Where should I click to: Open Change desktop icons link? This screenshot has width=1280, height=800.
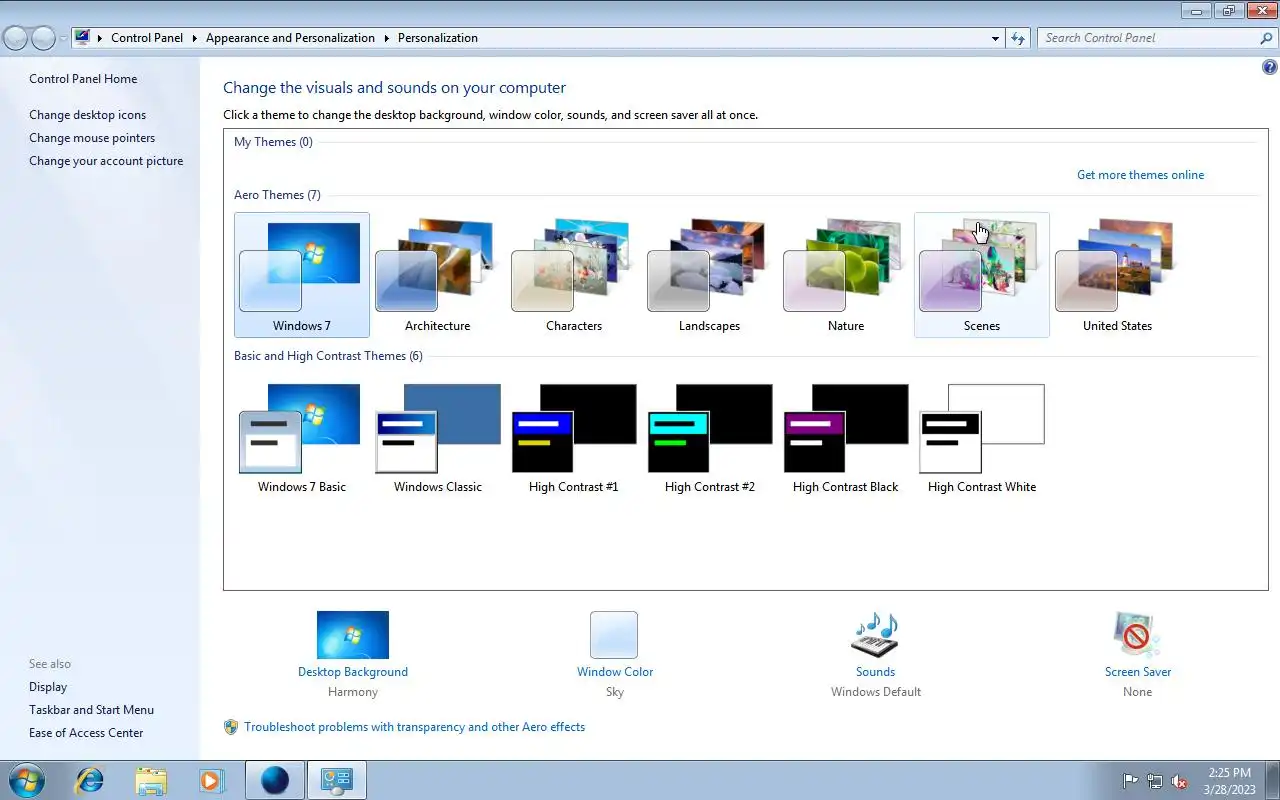tap(87, 115)
